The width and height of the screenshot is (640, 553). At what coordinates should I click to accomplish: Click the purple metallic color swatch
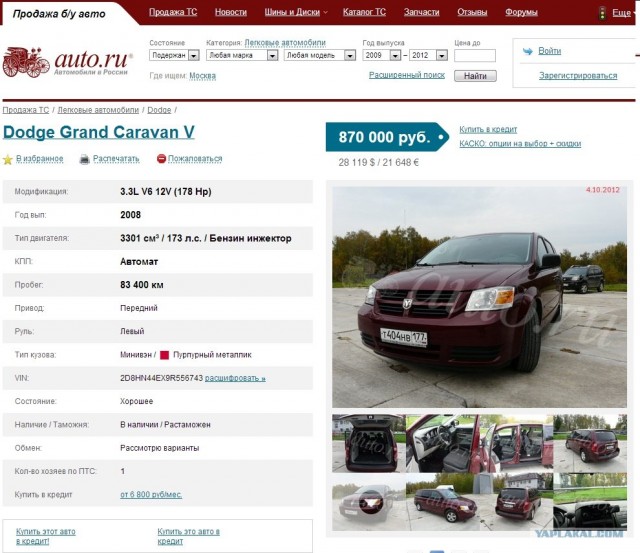164,355
